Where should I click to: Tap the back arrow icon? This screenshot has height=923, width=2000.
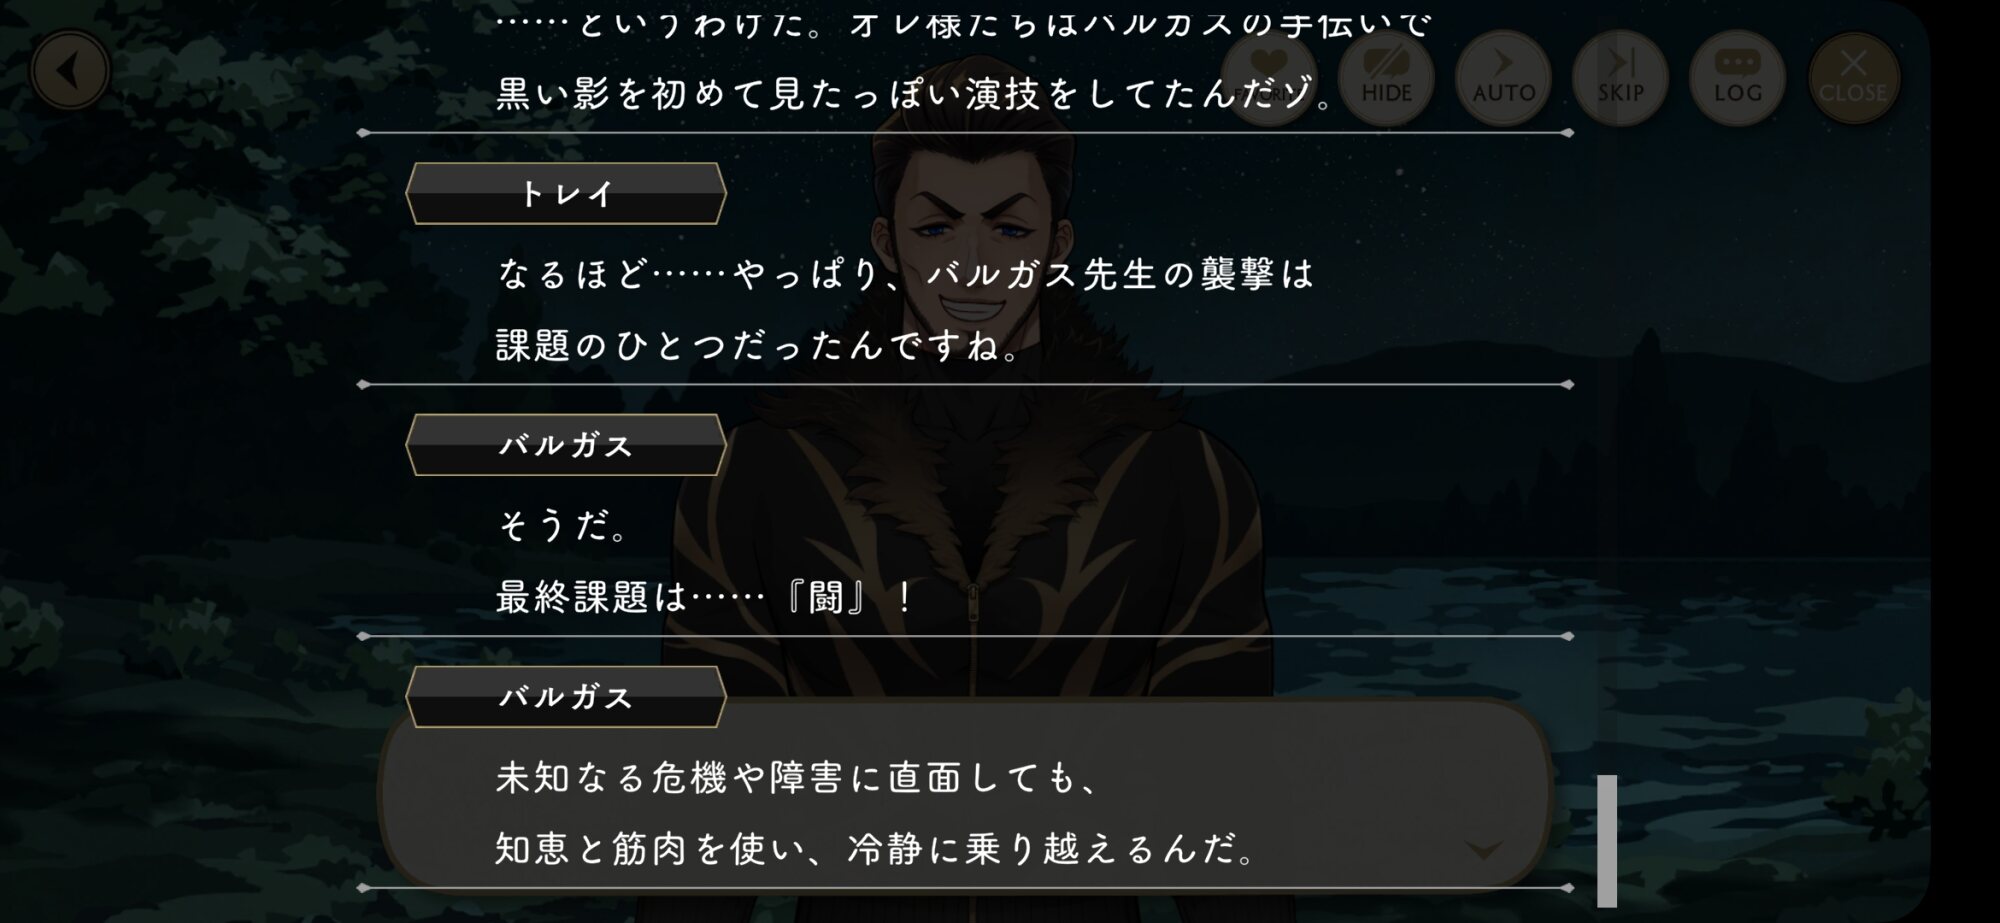click(69, 71)
